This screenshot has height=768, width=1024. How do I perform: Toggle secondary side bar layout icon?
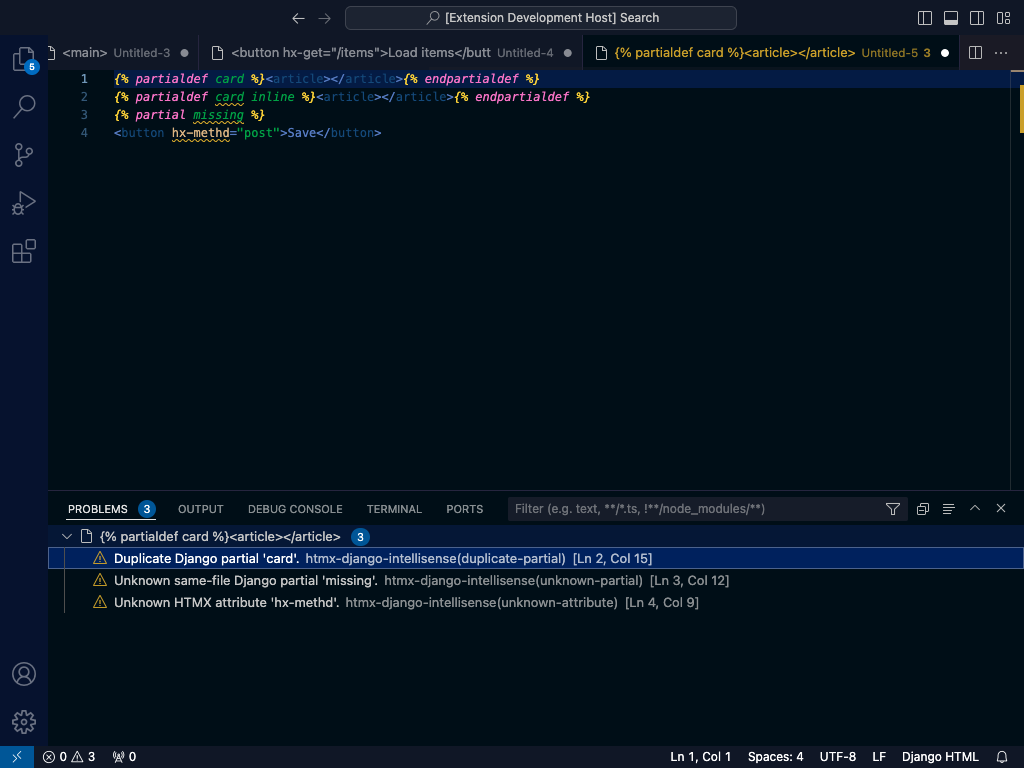point(977,18)
